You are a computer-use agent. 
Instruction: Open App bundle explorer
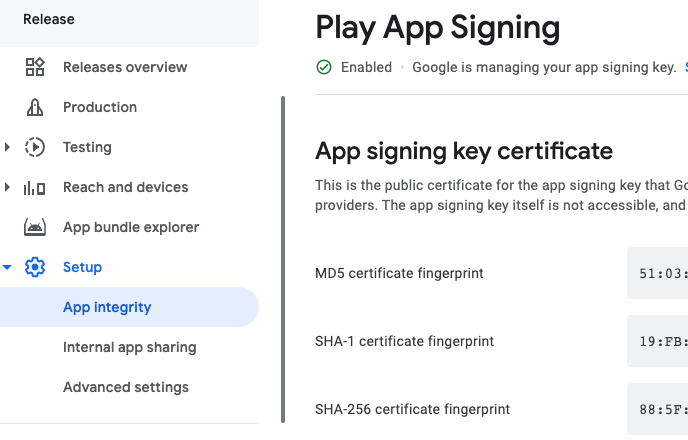click(x=131, y=227)
